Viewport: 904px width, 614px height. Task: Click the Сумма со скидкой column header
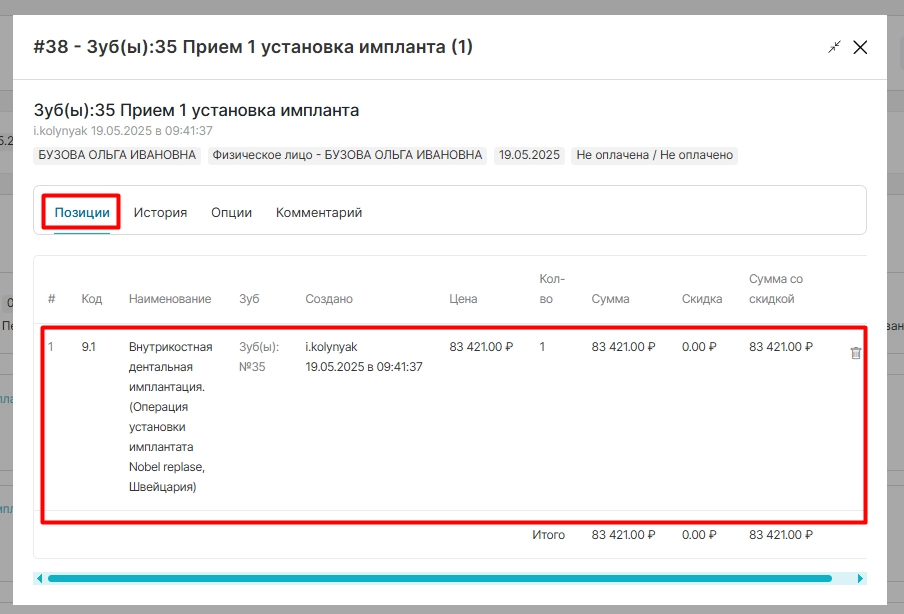click(775, 289)
